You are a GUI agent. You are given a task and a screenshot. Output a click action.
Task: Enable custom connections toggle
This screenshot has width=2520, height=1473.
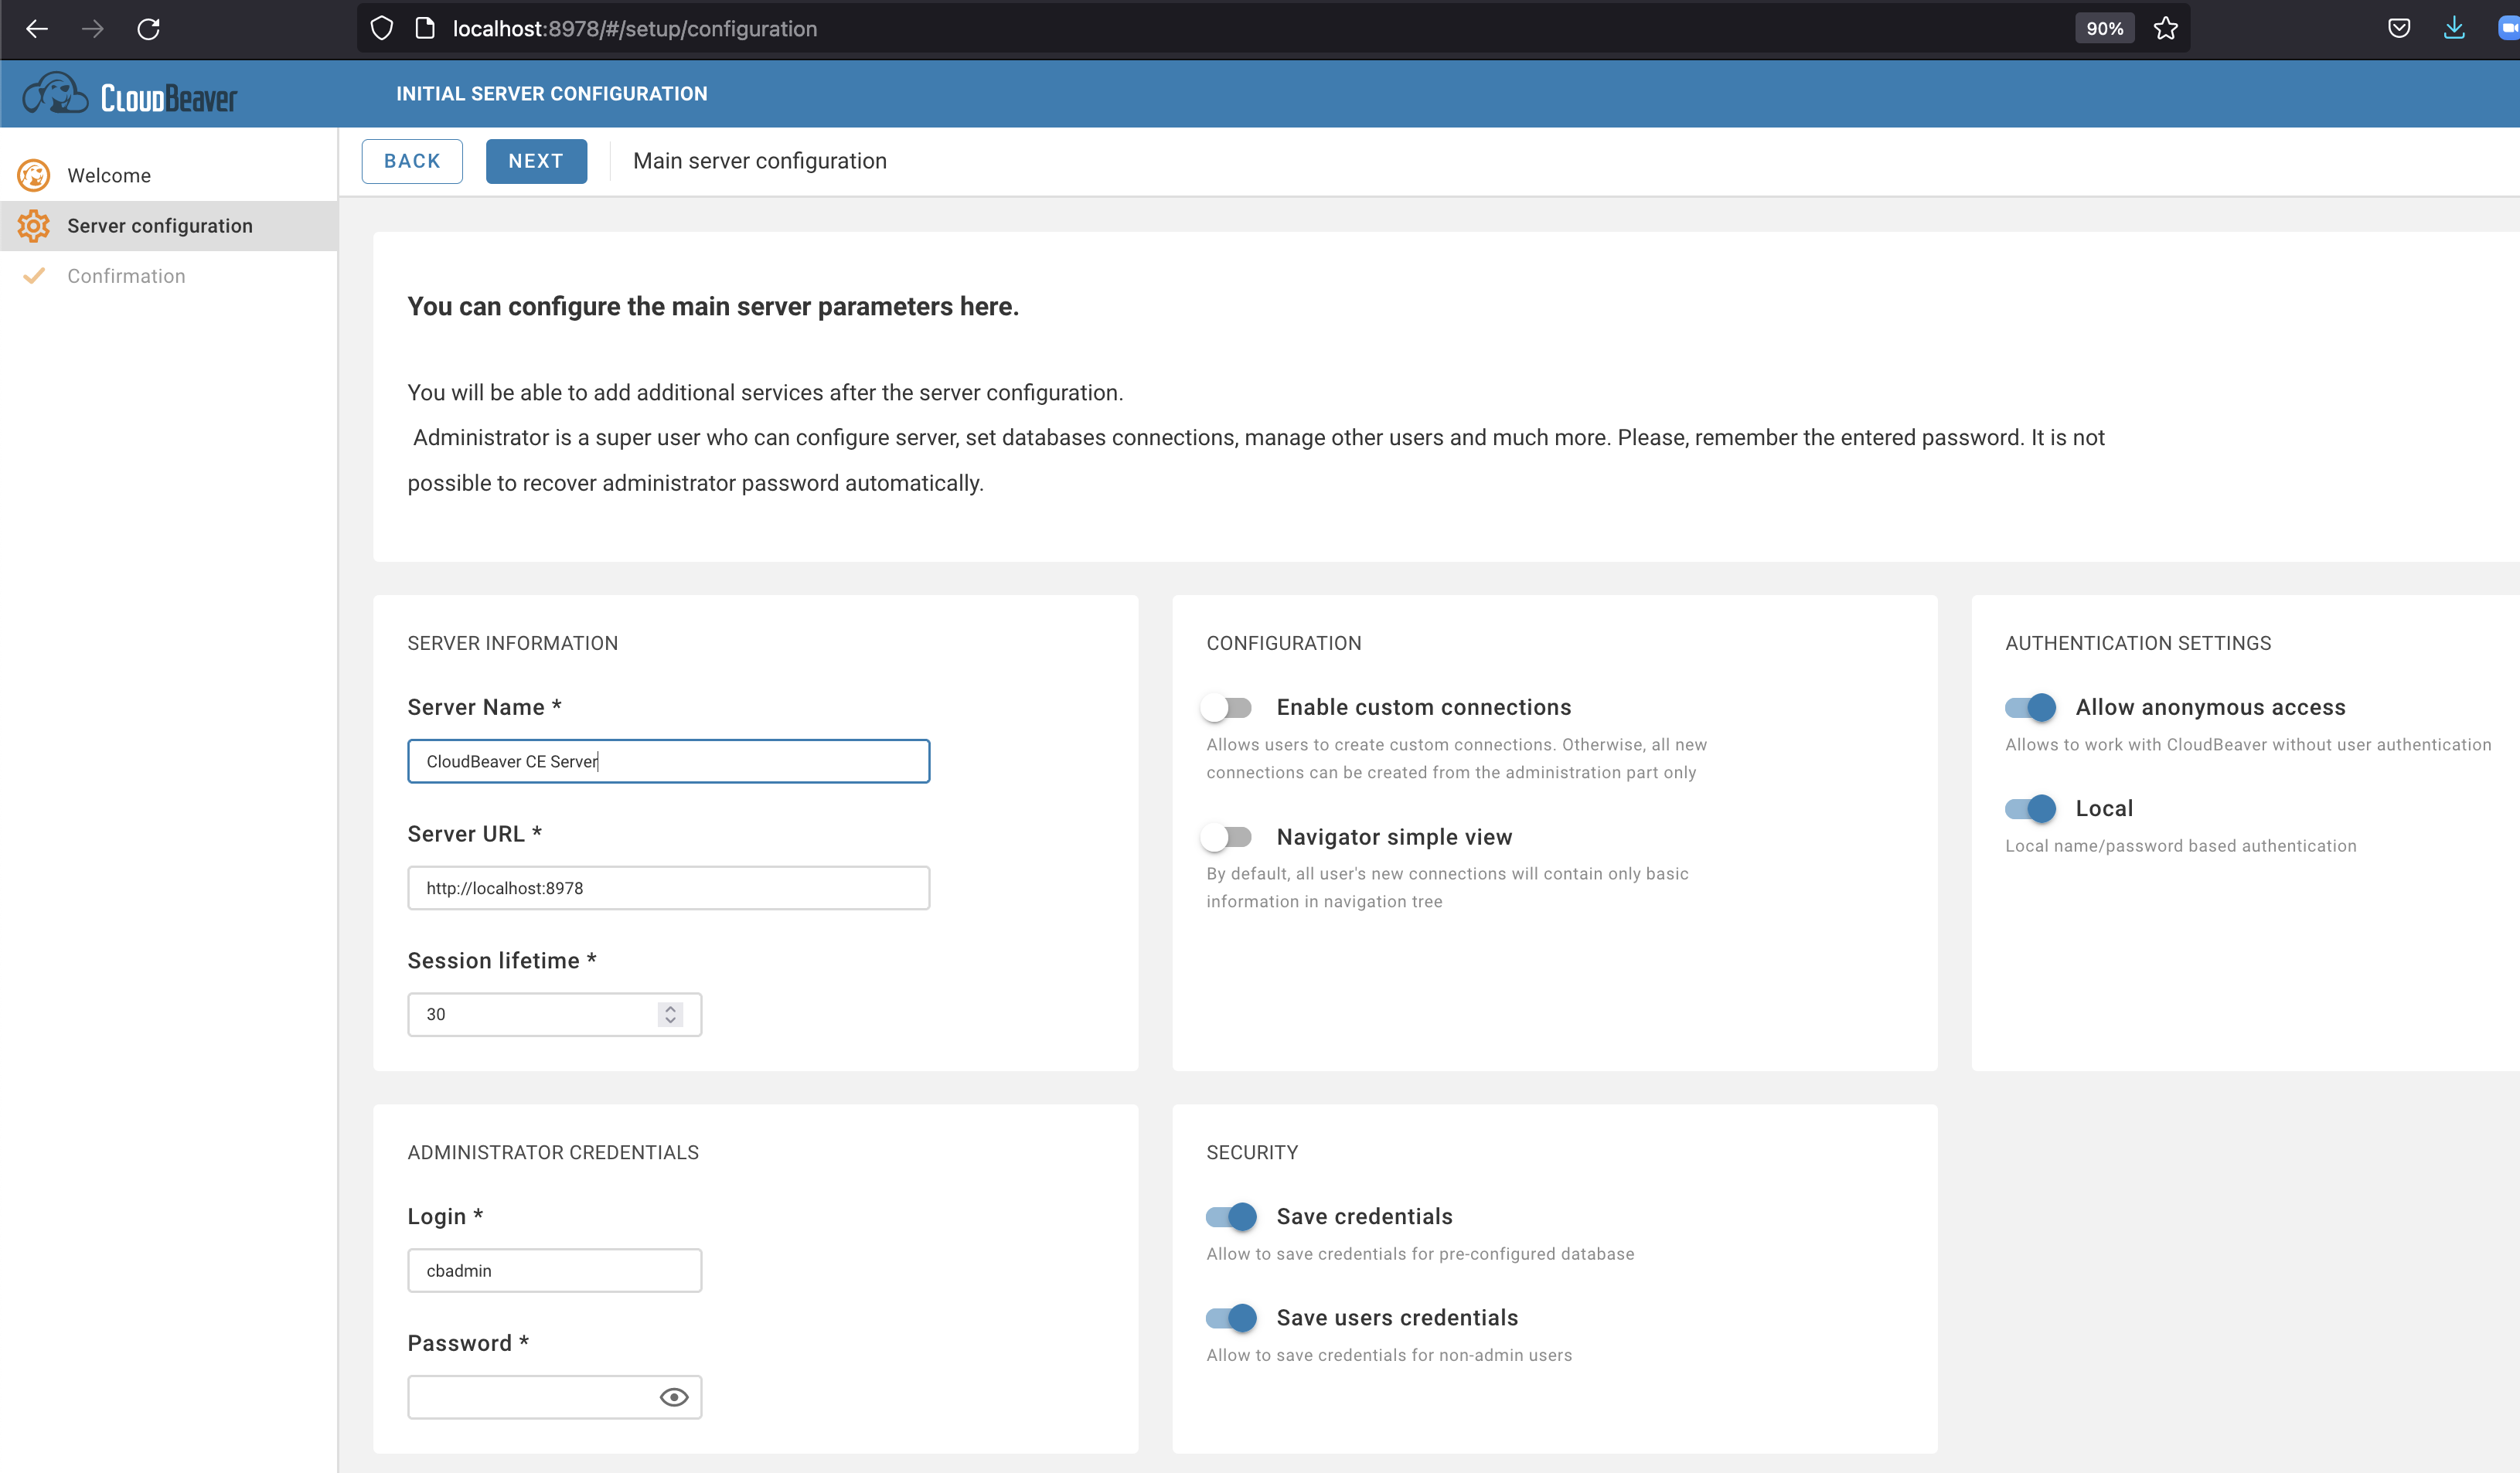click(x=1227, y=708)
